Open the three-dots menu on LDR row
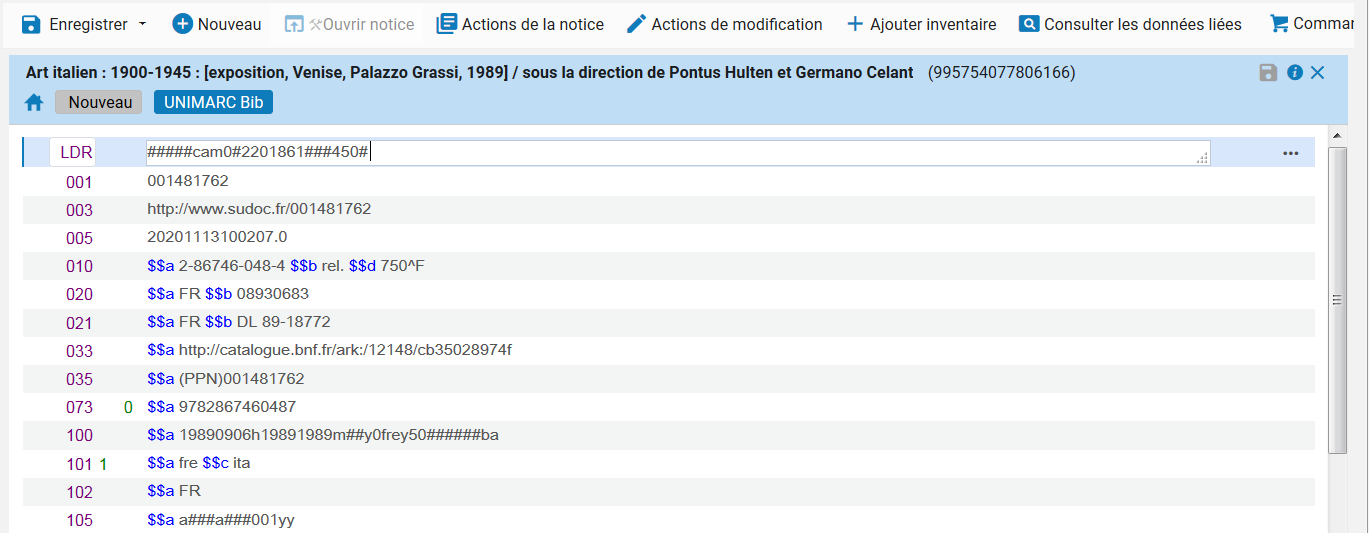This screenshot has width=1369, height=533. [1290, 153]
